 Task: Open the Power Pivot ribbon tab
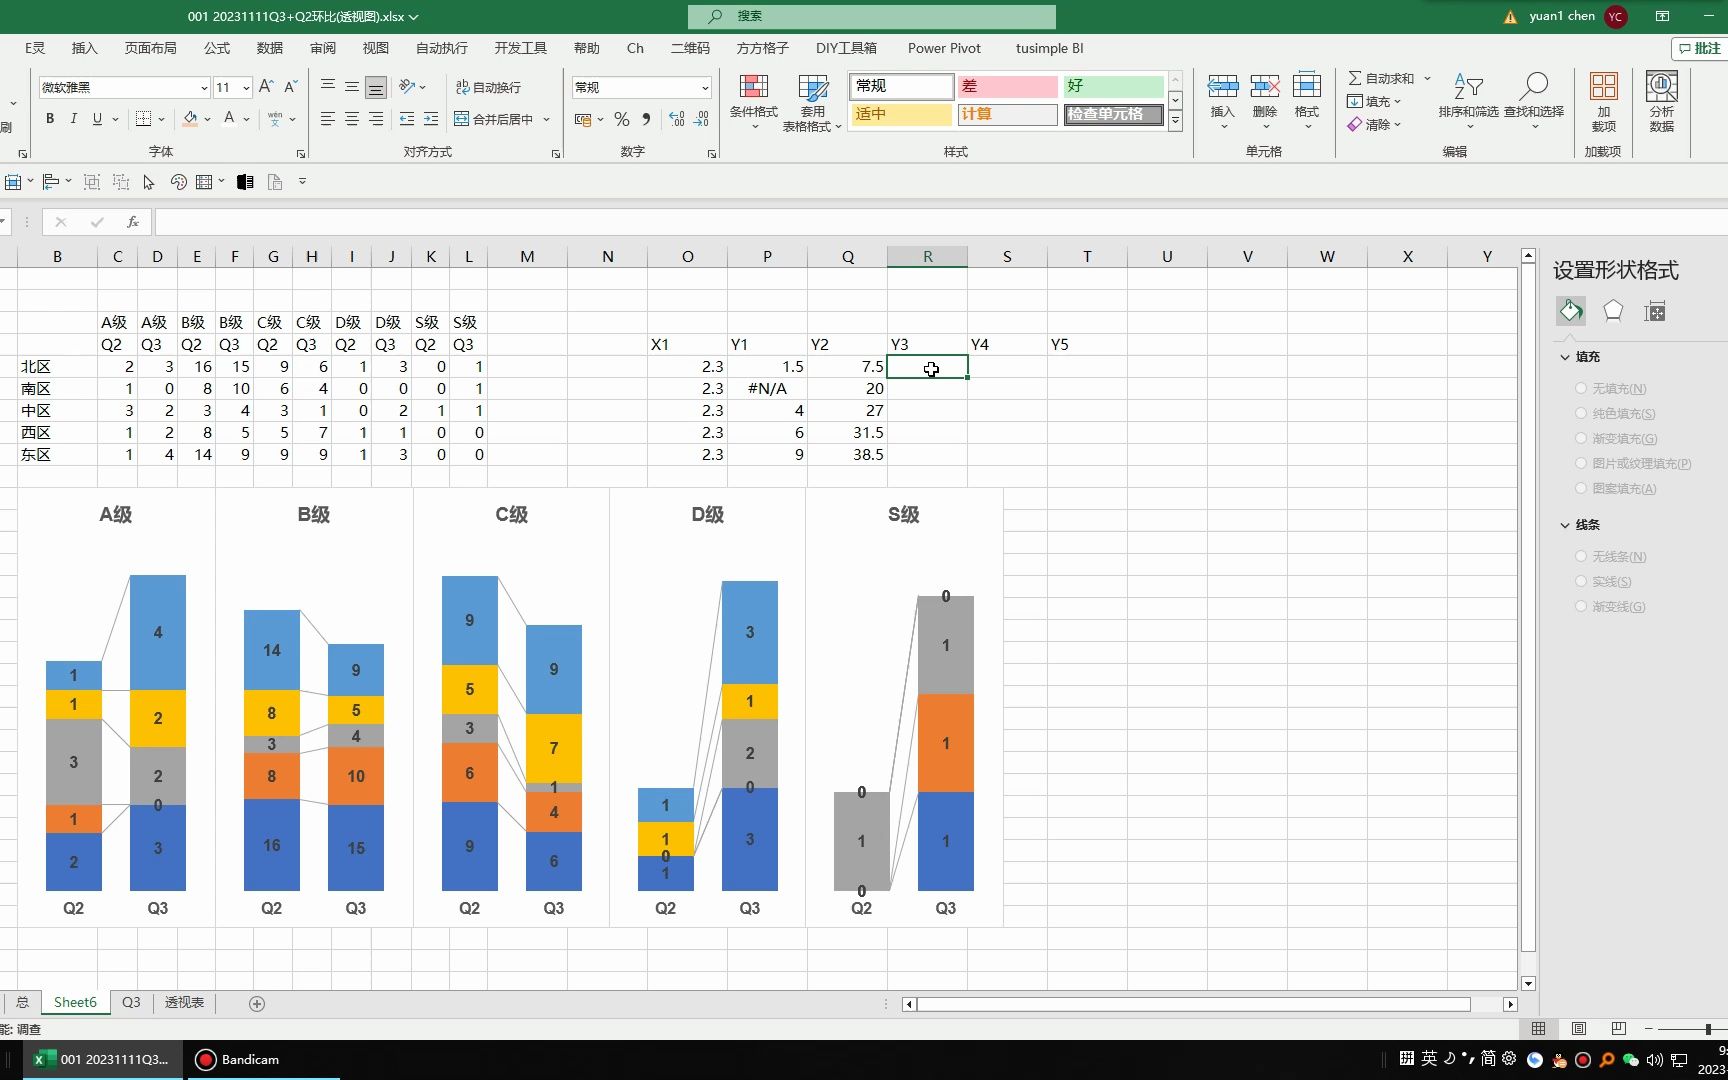pyautogui.click(x=943, y=48)
